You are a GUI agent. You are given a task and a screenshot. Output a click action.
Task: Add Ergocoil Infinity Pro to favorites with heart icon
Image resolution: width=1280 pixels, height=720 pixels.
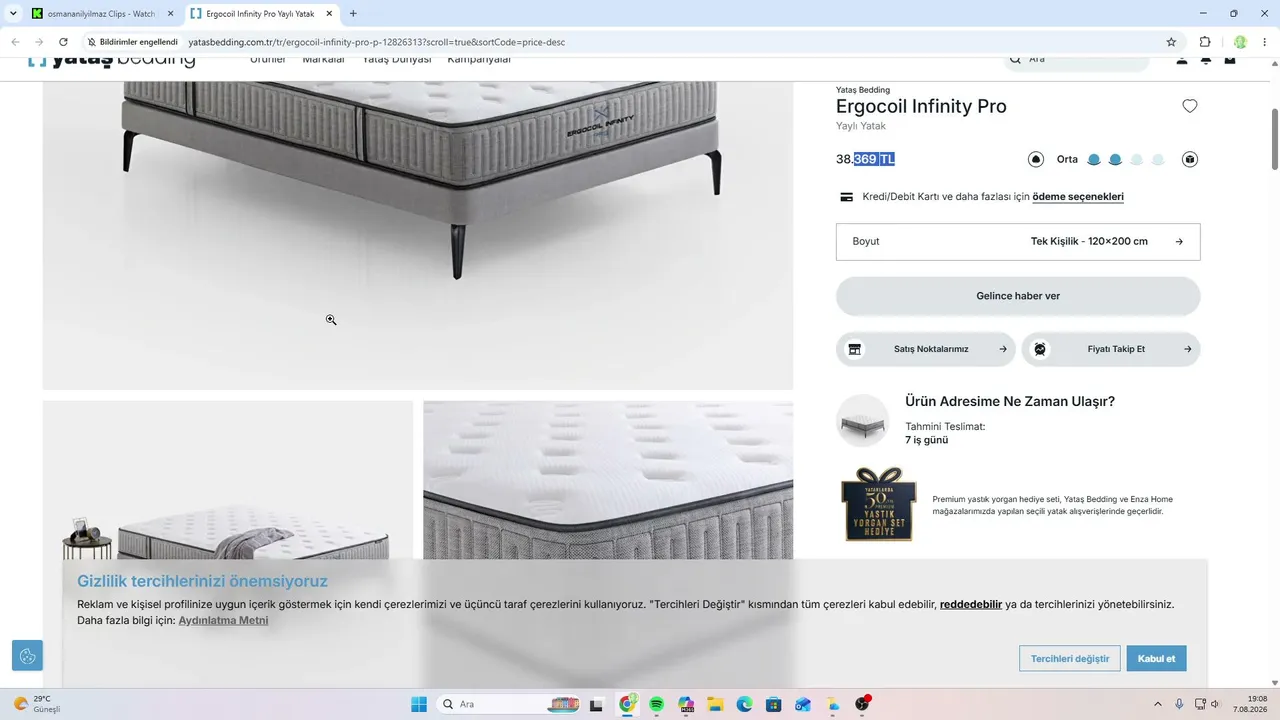tap(1190, 106)
